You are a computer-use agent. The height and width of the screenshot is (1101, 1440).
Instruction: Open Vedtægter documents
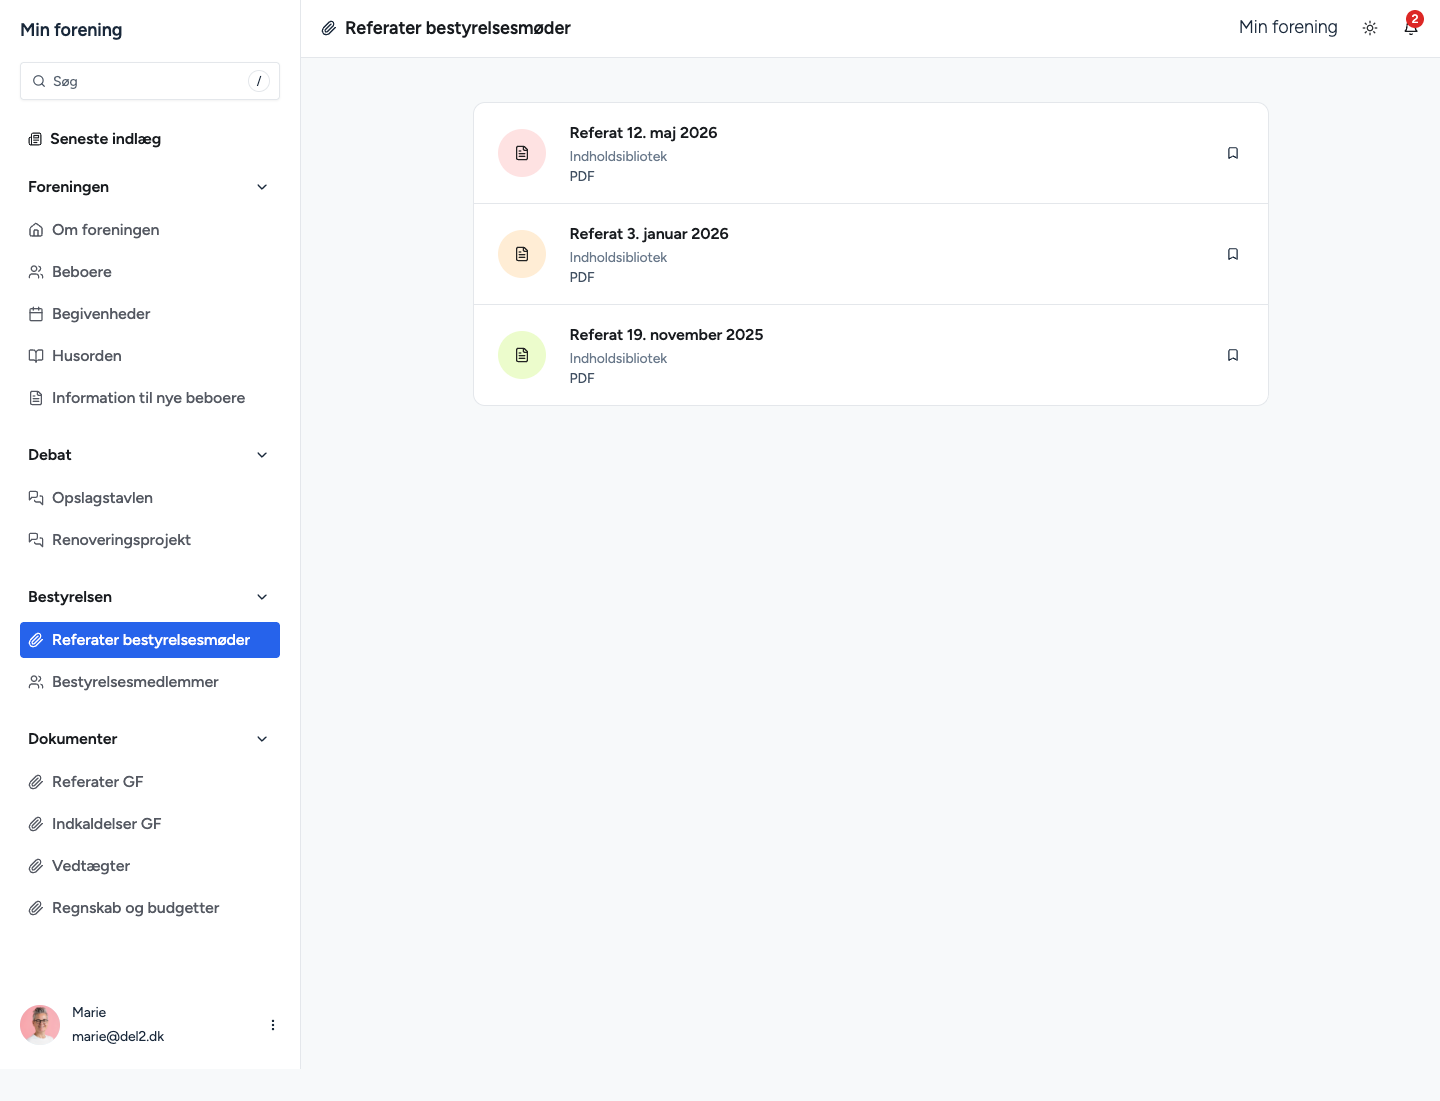pyautogui.click(x=150, y=866)
